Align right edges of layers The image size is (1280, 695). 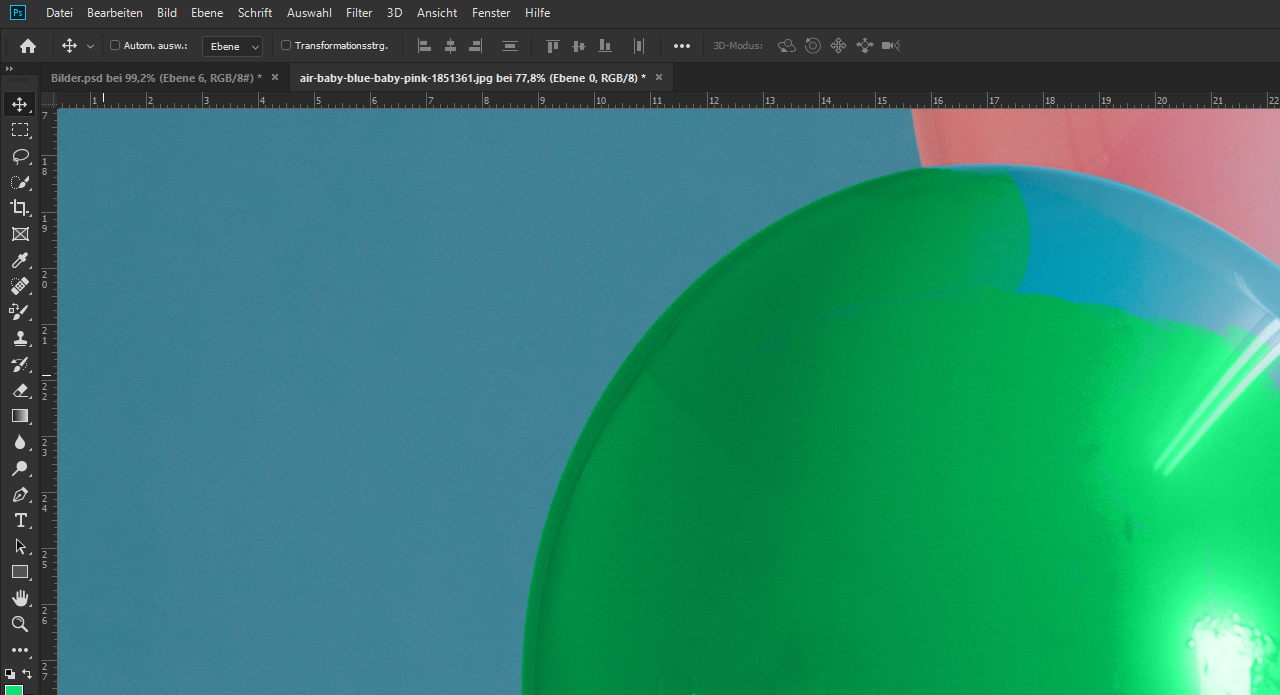pyautogui.click(x=476, y=45)
